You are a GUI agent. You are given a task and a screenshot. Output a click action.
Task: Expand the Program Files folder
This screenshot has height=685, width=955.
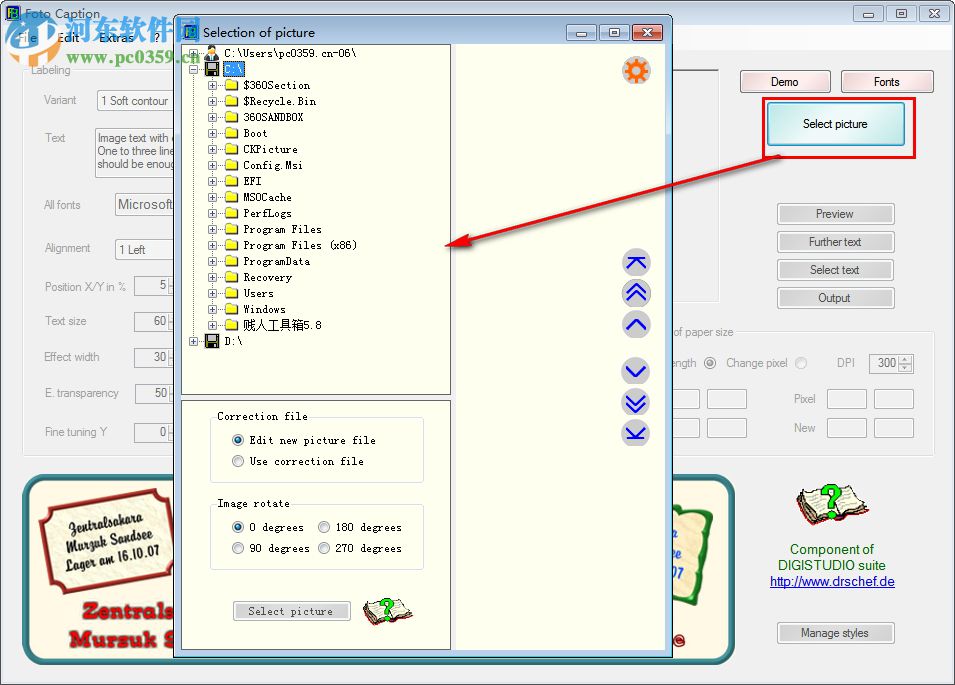point(213,230)
